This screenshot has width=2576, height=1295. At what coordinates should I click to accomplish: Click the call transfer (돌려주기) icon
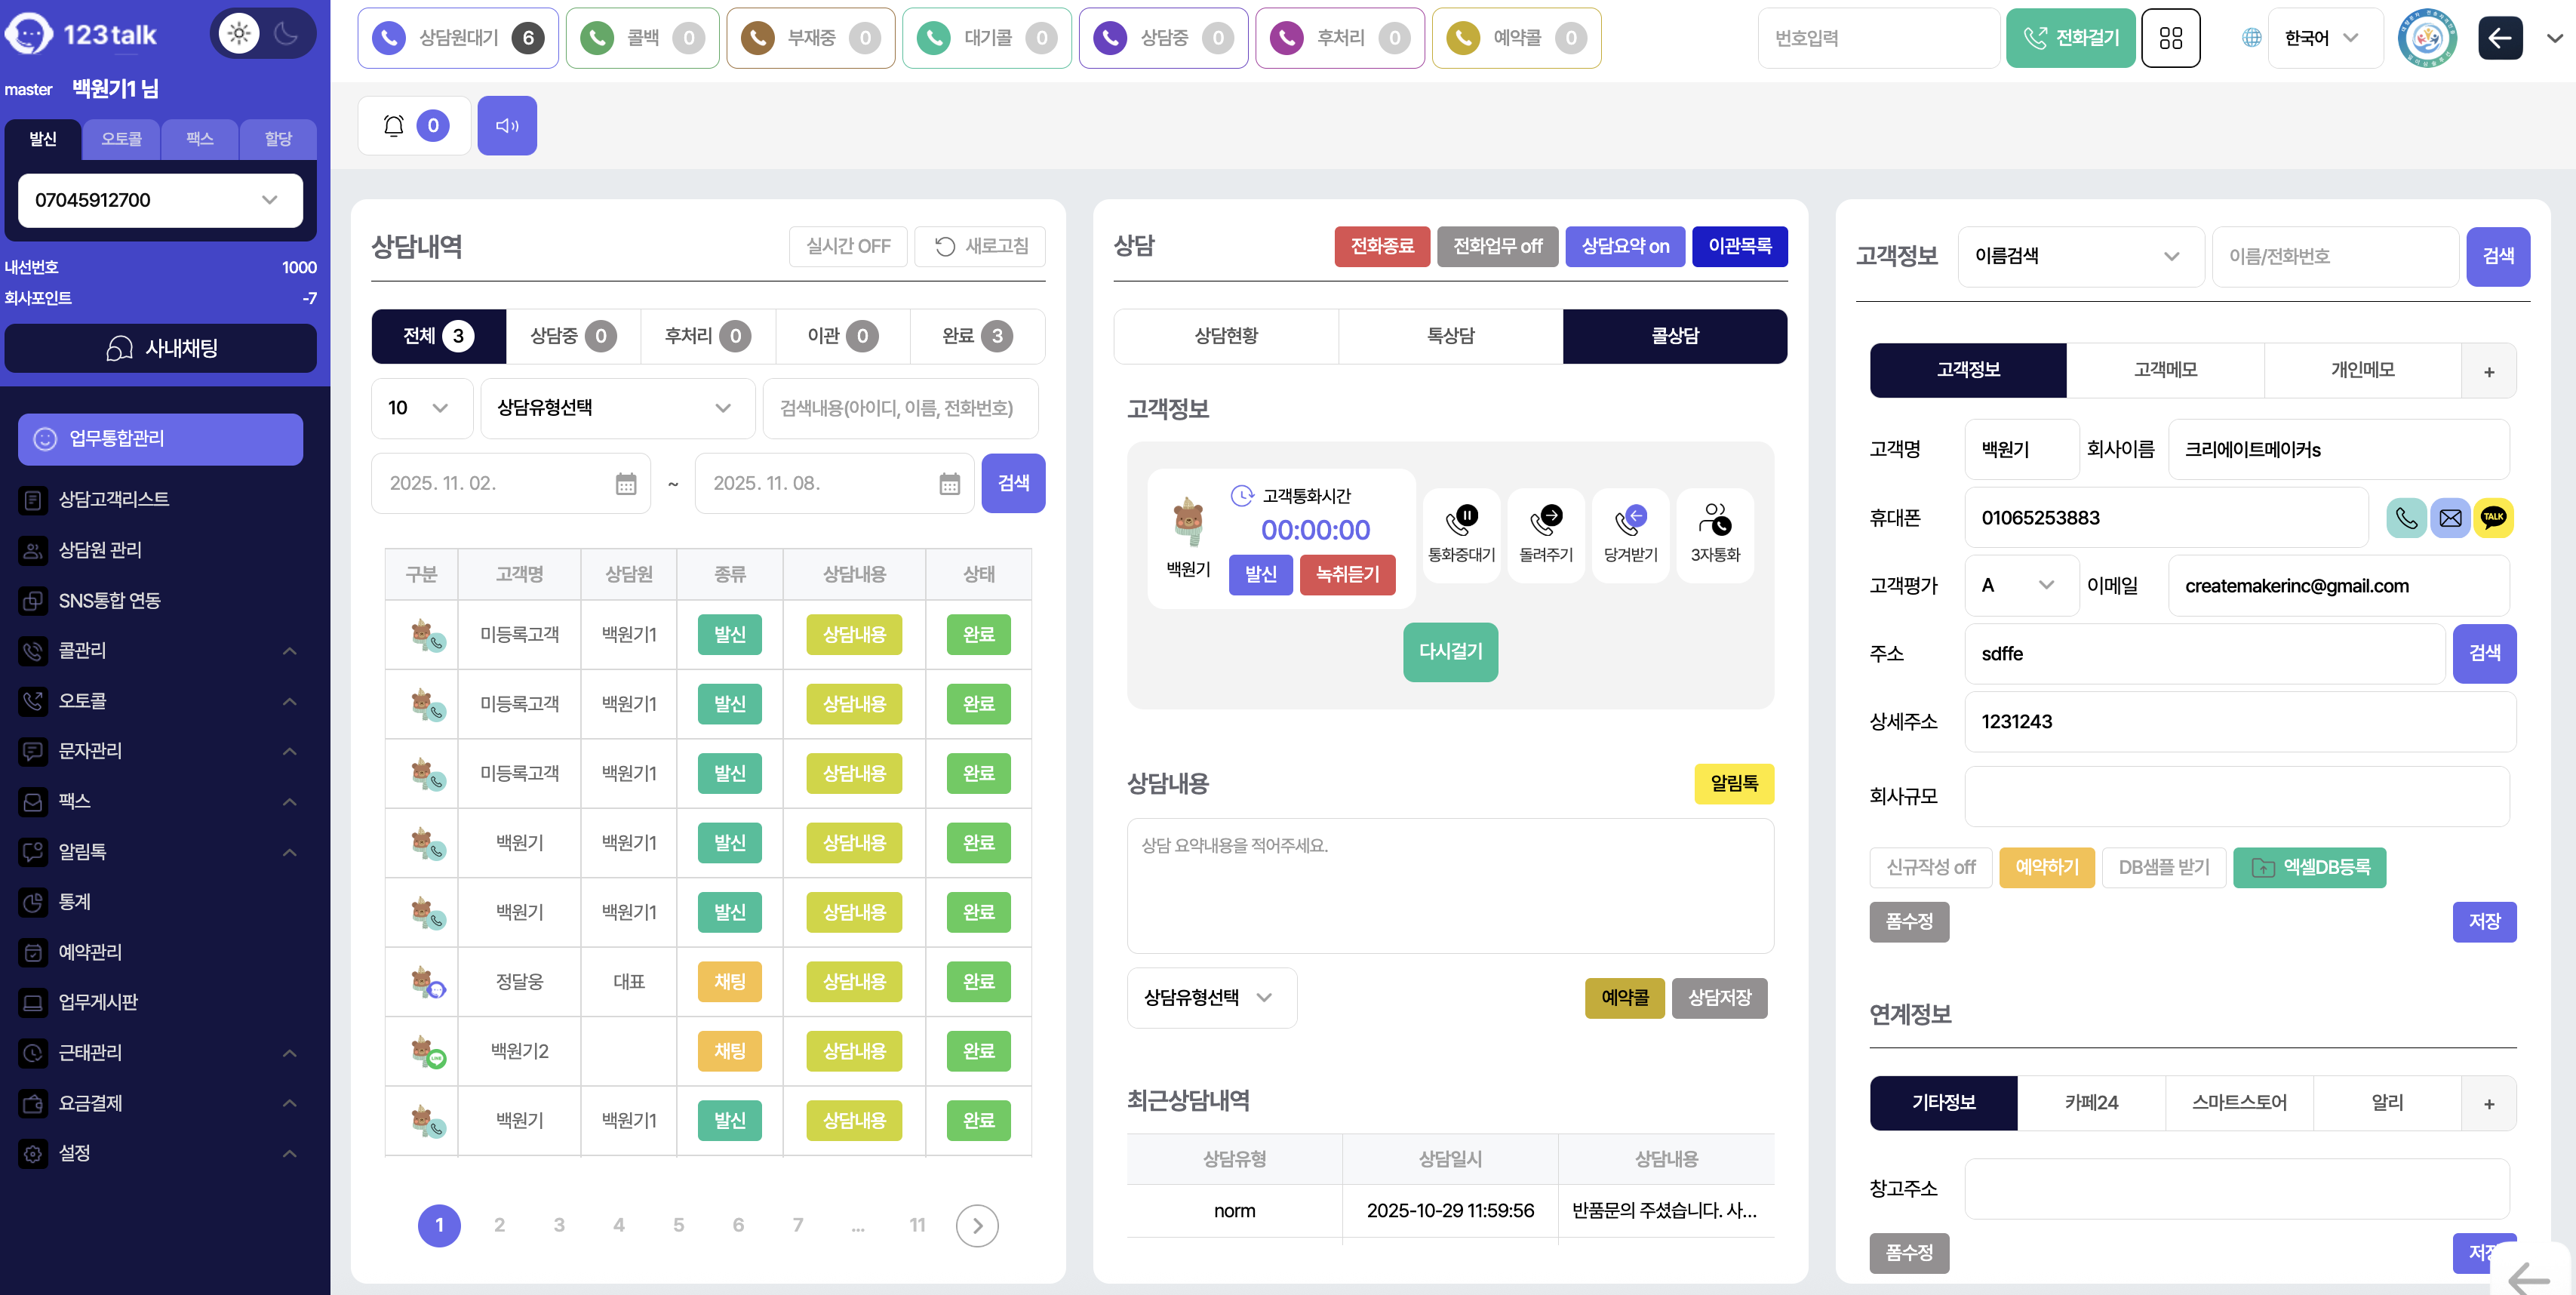point(1546,534)
